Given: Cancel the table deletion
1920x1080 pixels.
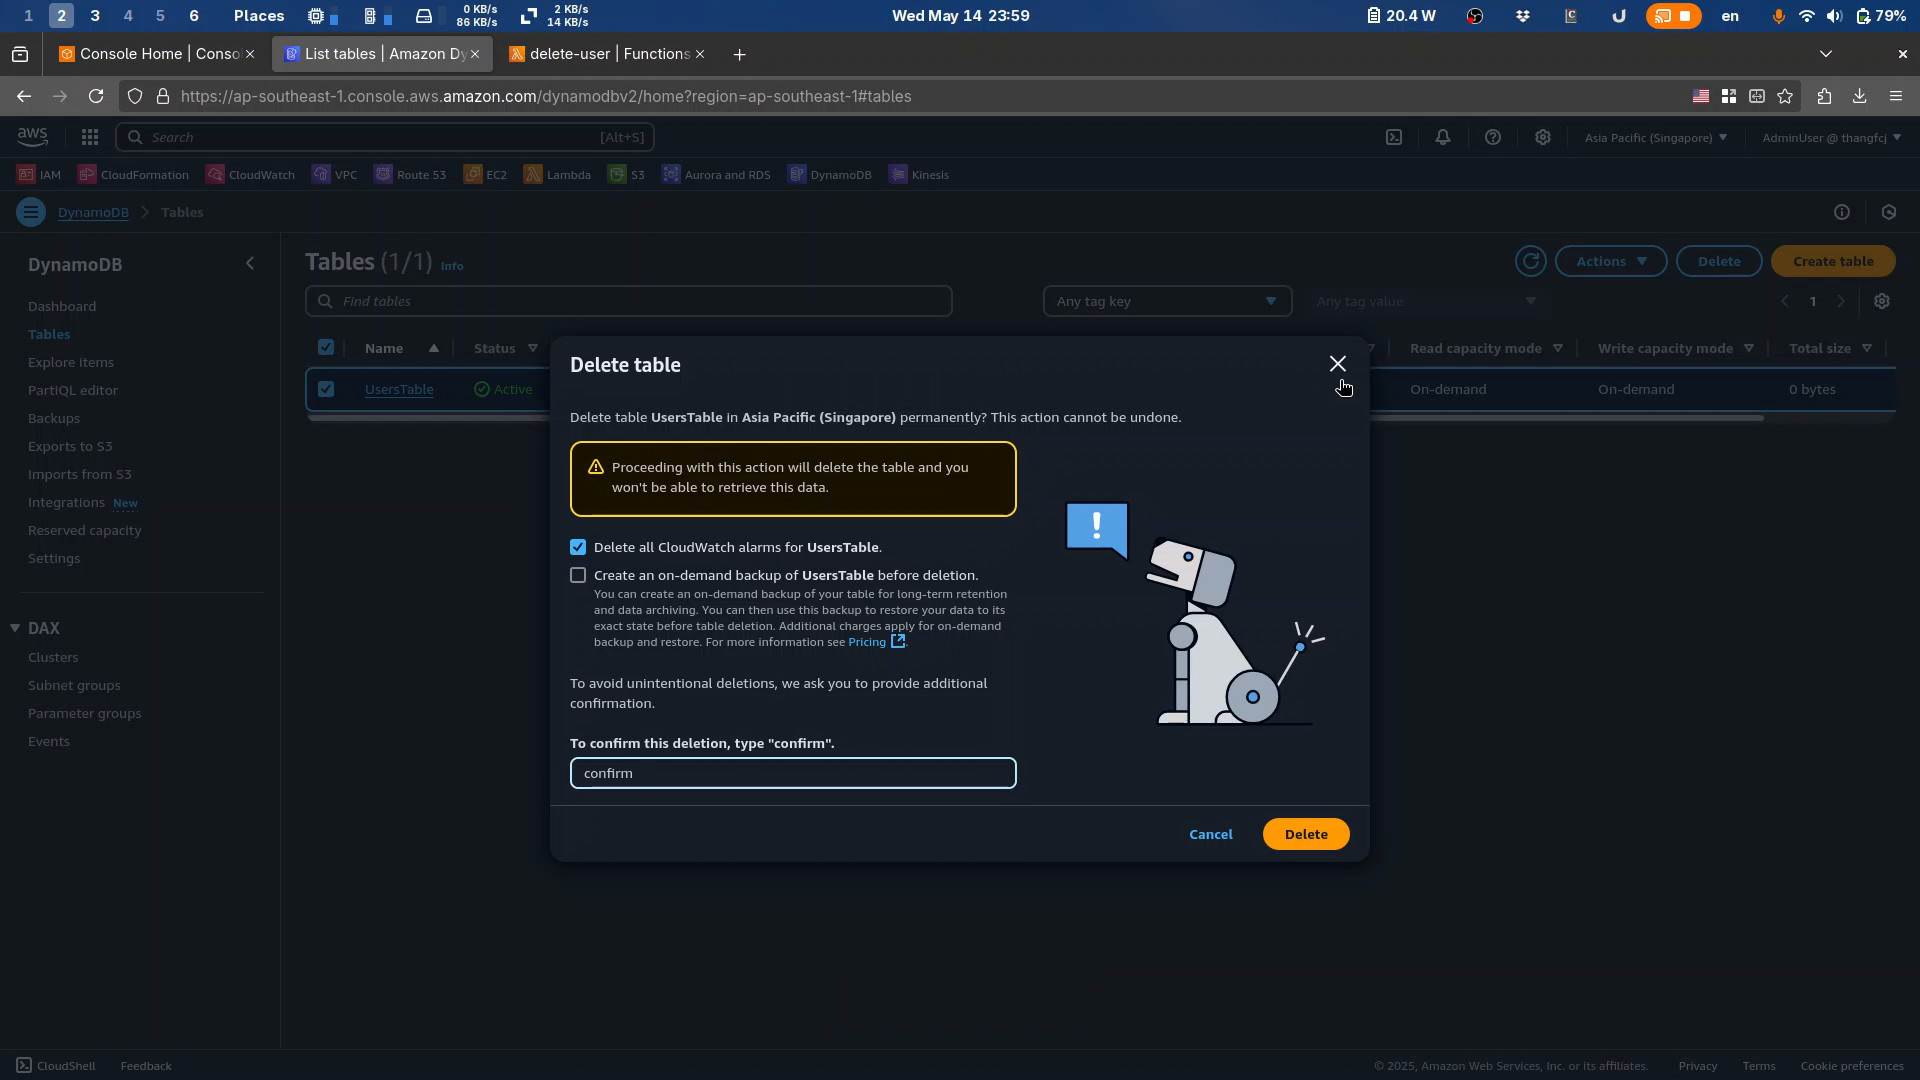Looking at the screenshot, I should (1211, 834).
